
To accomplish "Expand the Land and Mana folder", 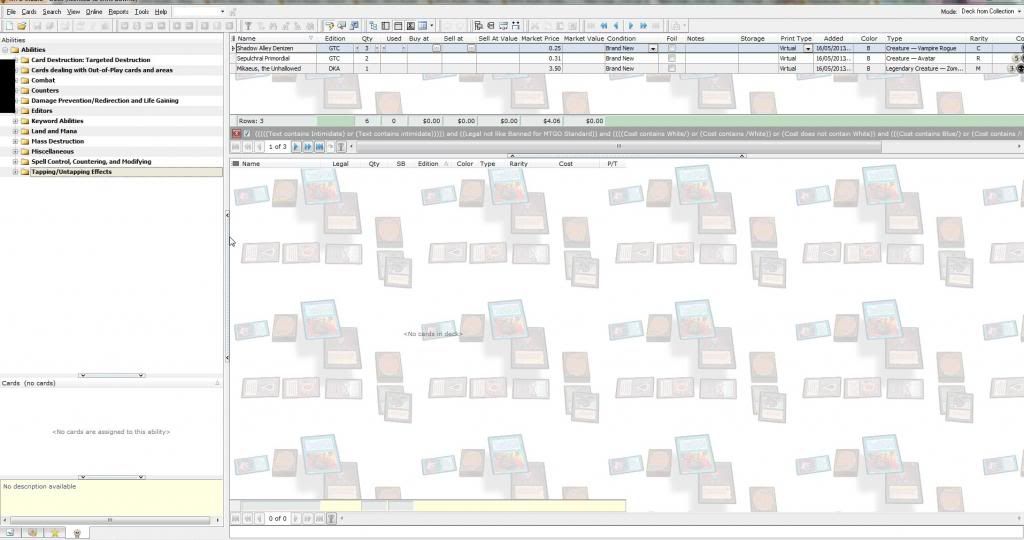I will 16,131.
